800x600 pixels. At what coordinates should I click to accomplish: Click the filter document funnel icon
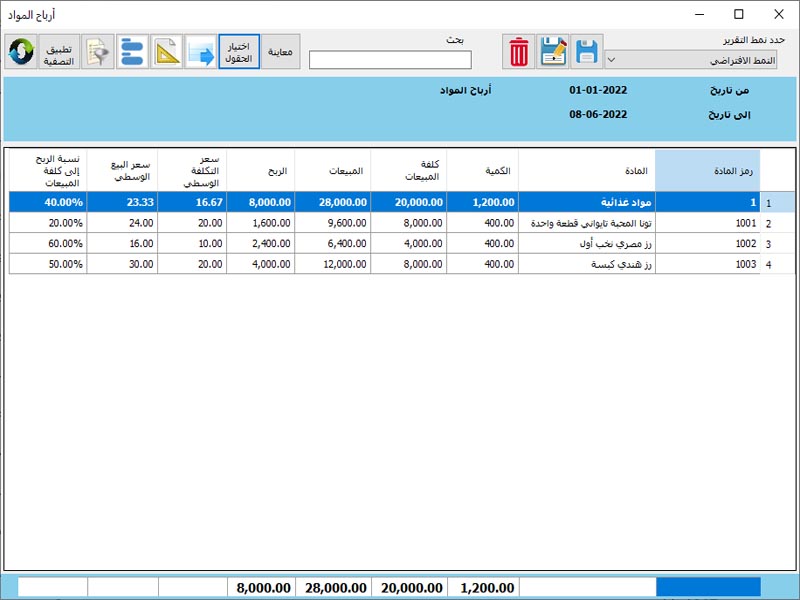98,52
